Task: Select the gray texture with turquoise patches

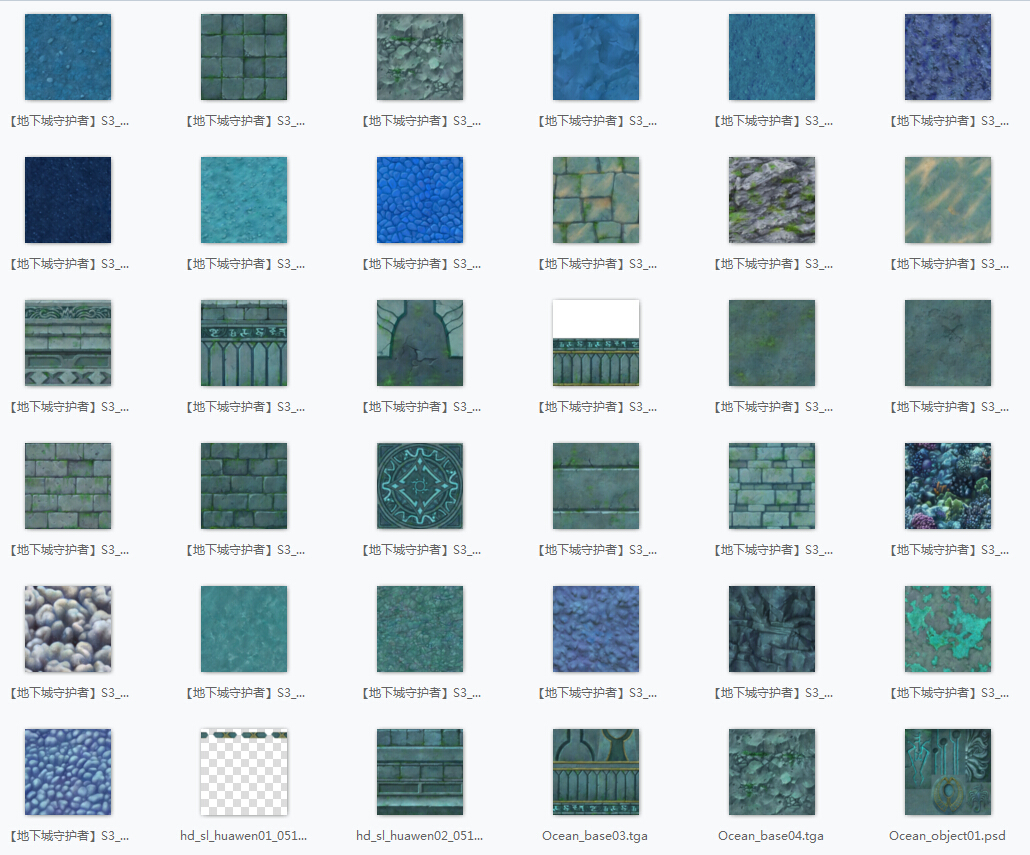Action: [948, 629]
